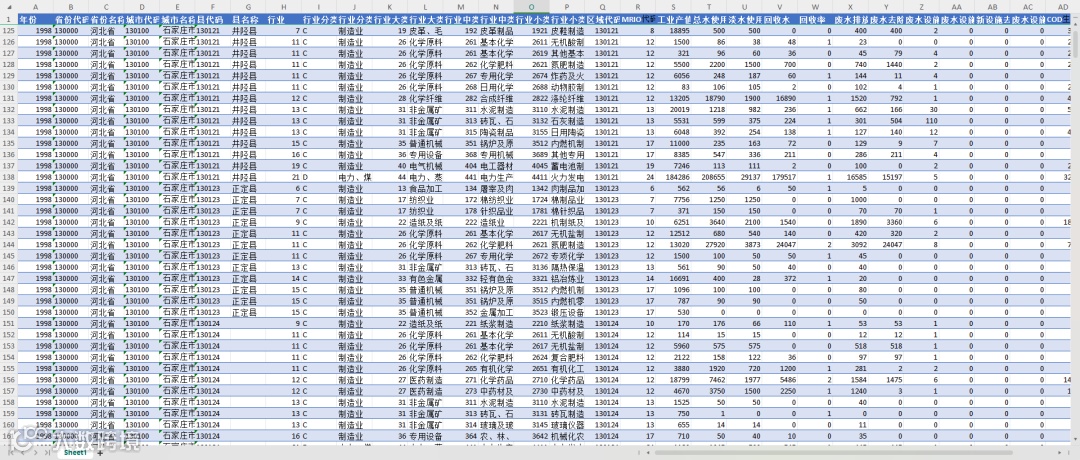Image resolution: width=1080 pixels, height=460 pixels.
Task: Select column O header
Action: click(x=532, y=6)
